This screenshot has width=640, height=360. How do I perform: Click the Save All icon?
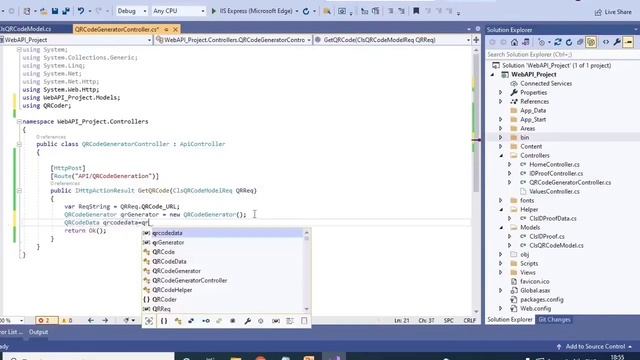[66, 11]
